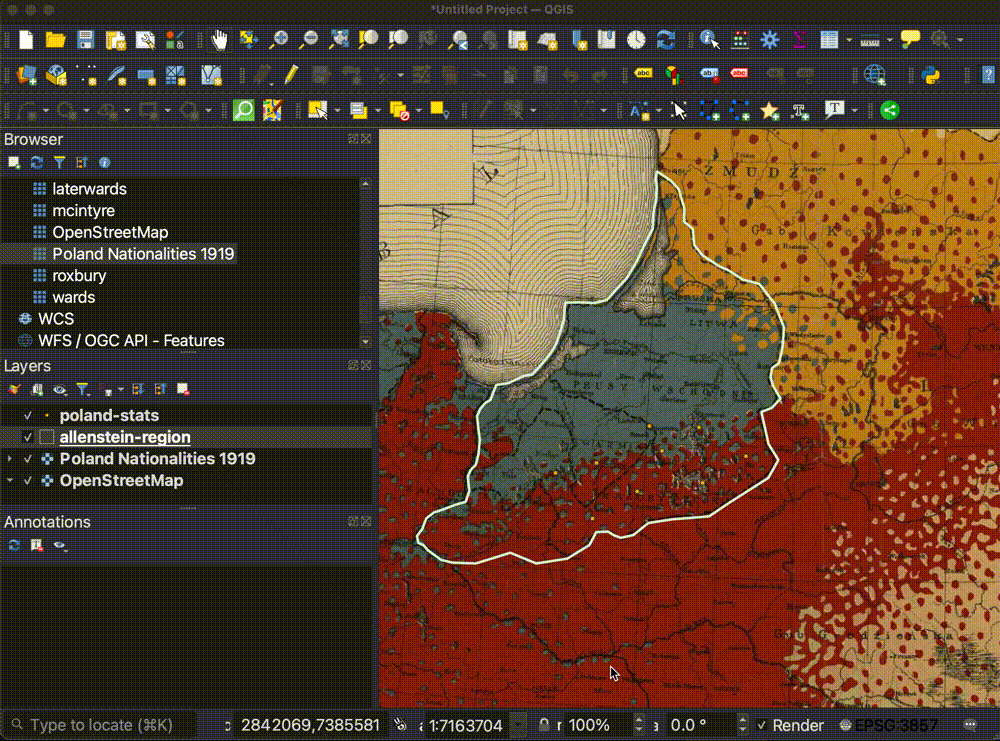
Task: Open the attribute table dropdown arrow
Action: click(x=849, y=40)
